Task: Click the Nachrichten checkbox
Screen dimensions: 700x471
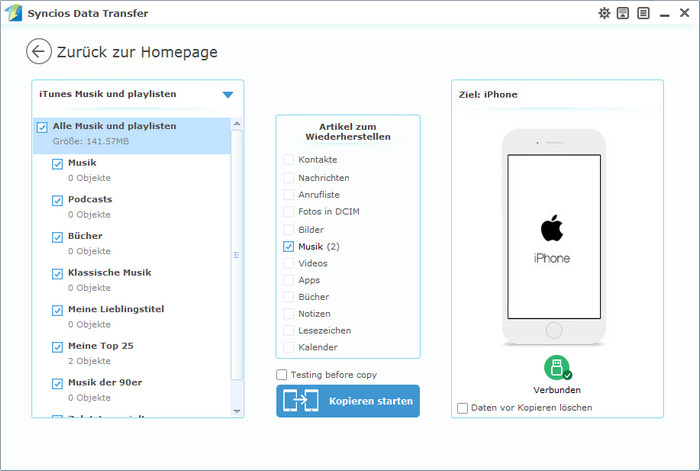Action: (x=288, y=178)
